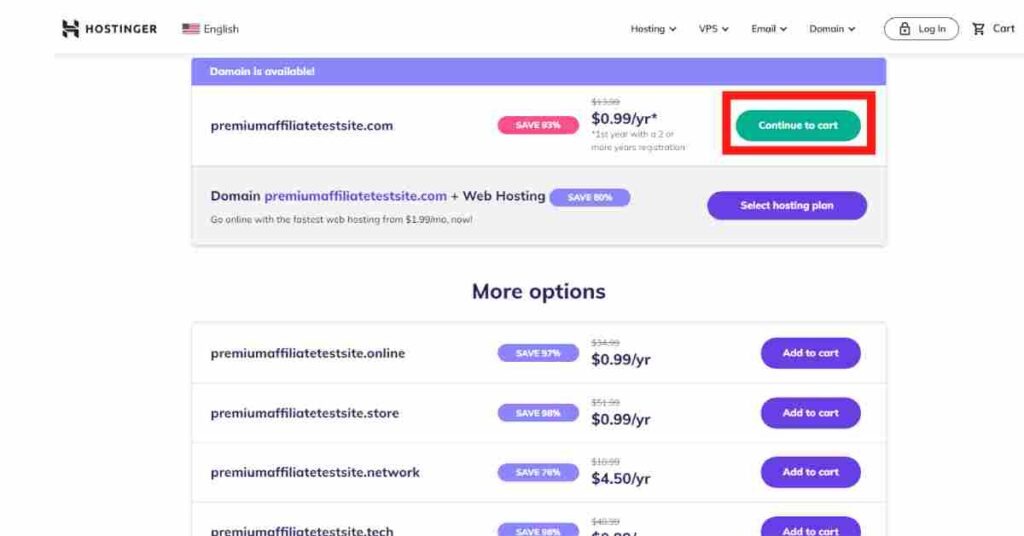1024x536 pixels.
Task: Click the Domain is available banner
Action: (x=539, y=72)
